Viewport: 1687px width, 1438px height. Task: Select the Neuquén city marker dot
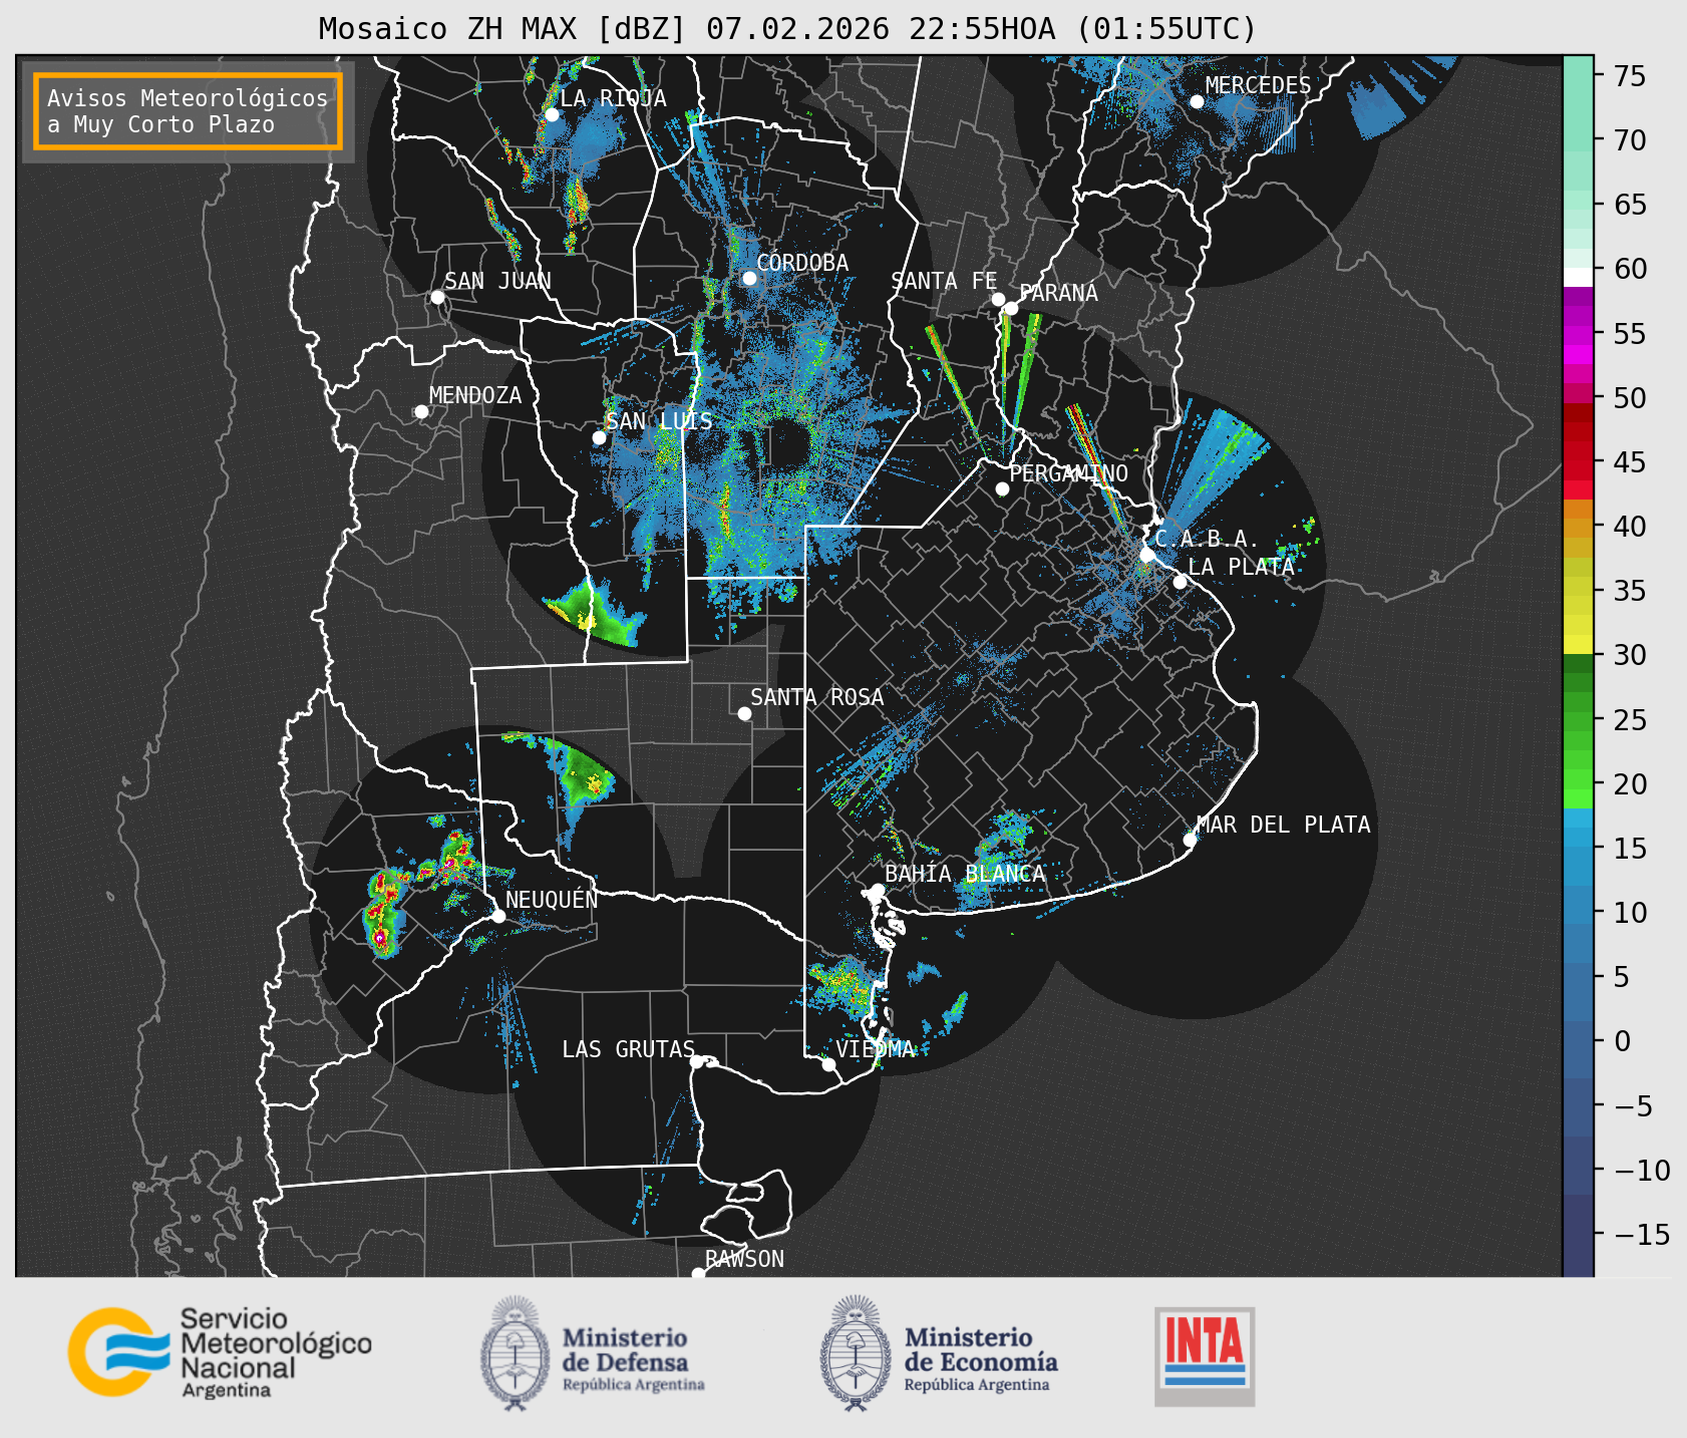[498, 916]
